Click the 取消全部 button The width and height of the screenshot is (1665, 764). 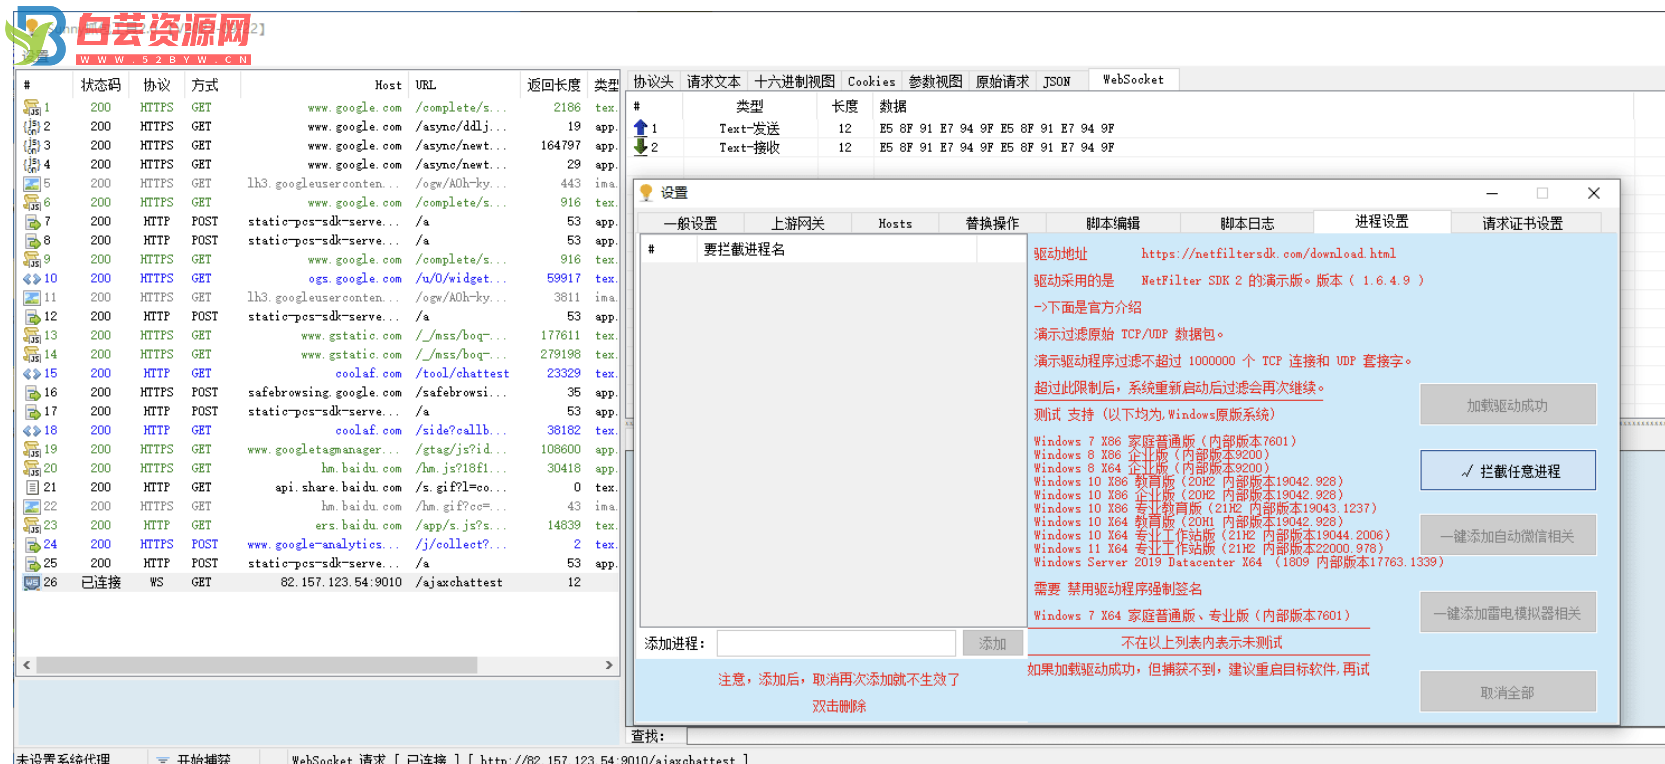click(x=1508, y=692)
